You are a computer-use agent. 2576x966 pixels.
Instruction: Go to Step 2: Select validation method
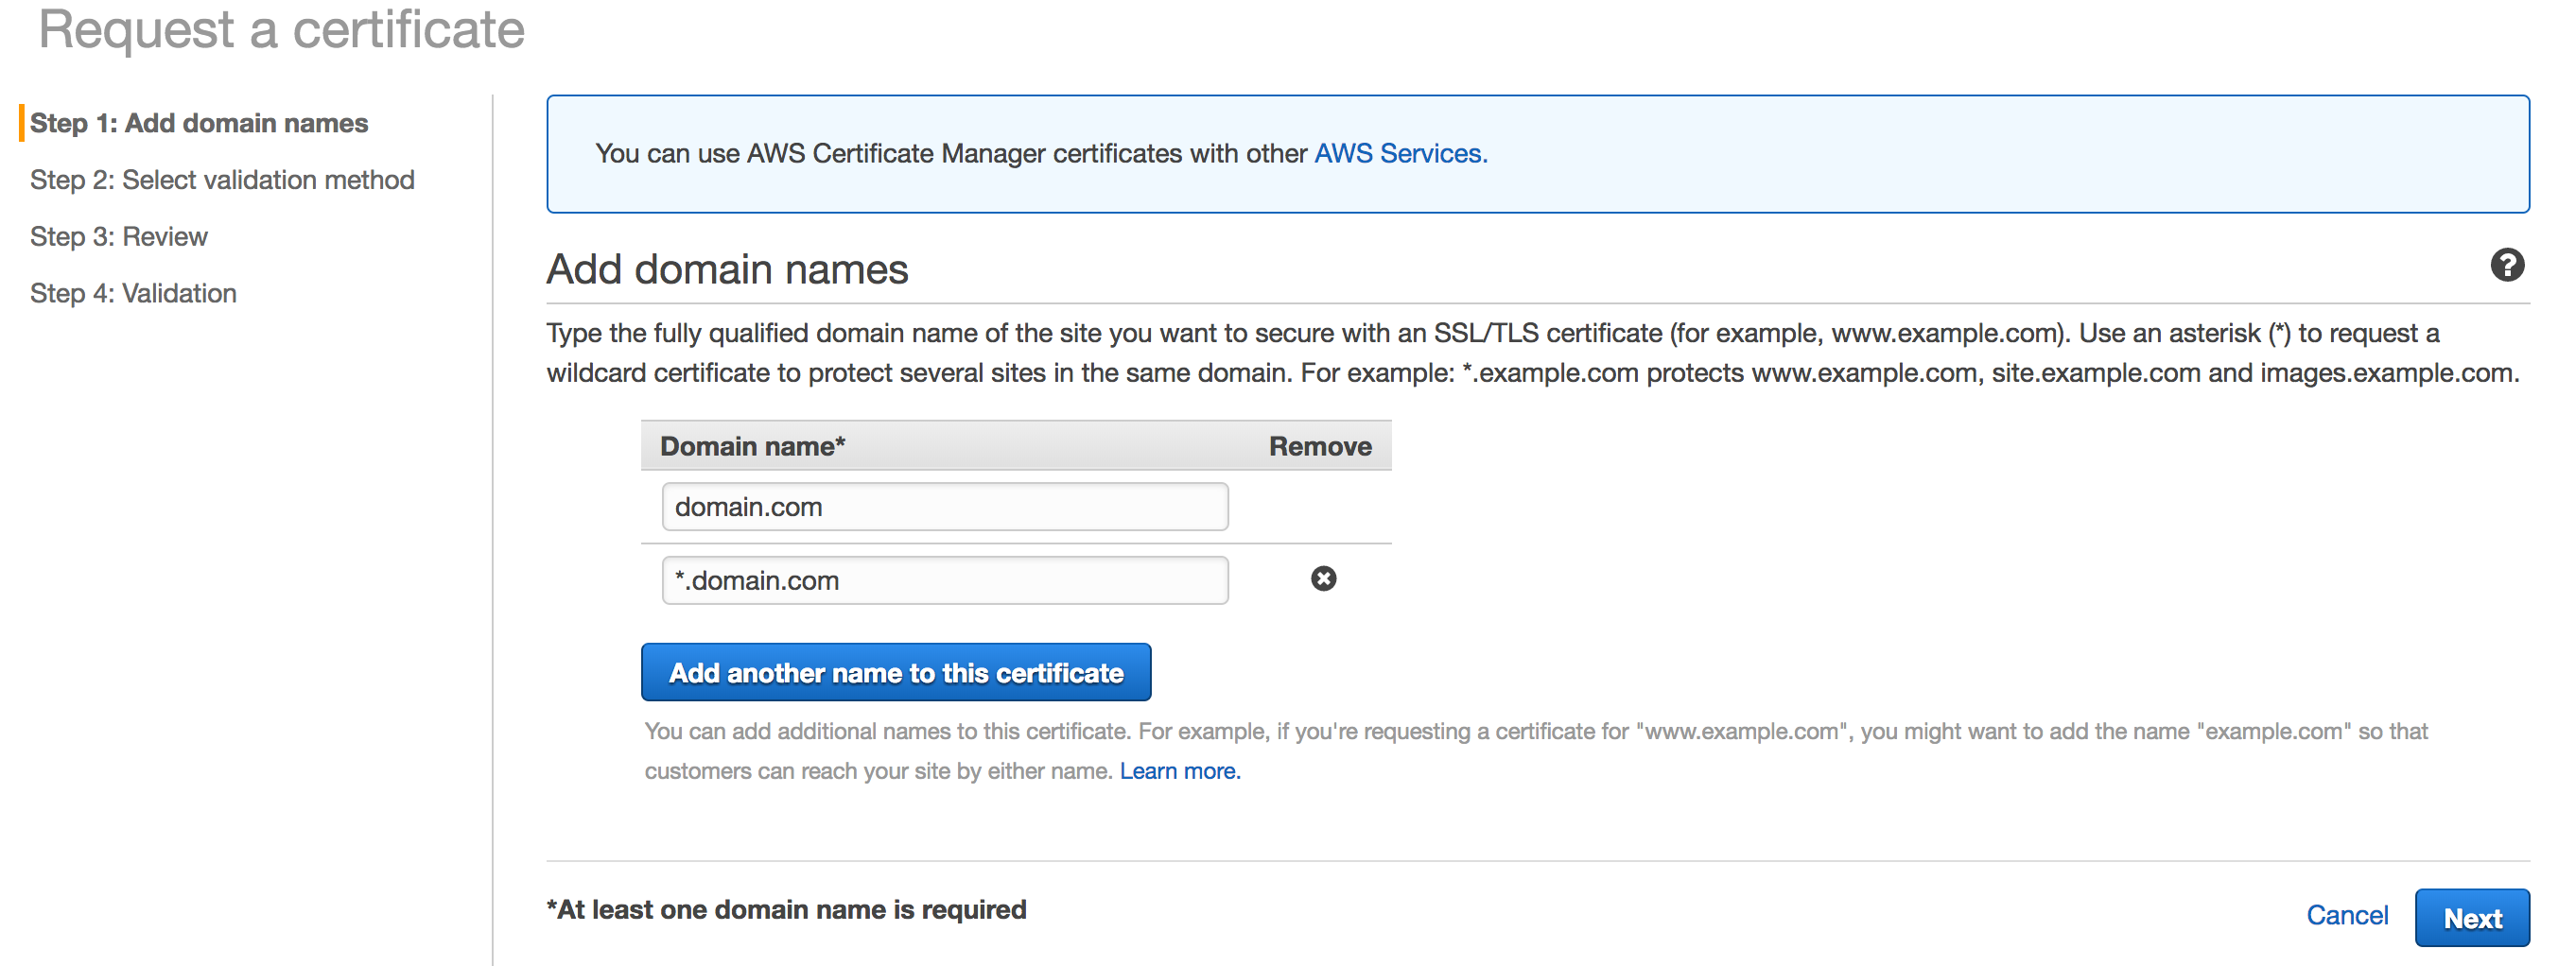click(x=222, y=180)
